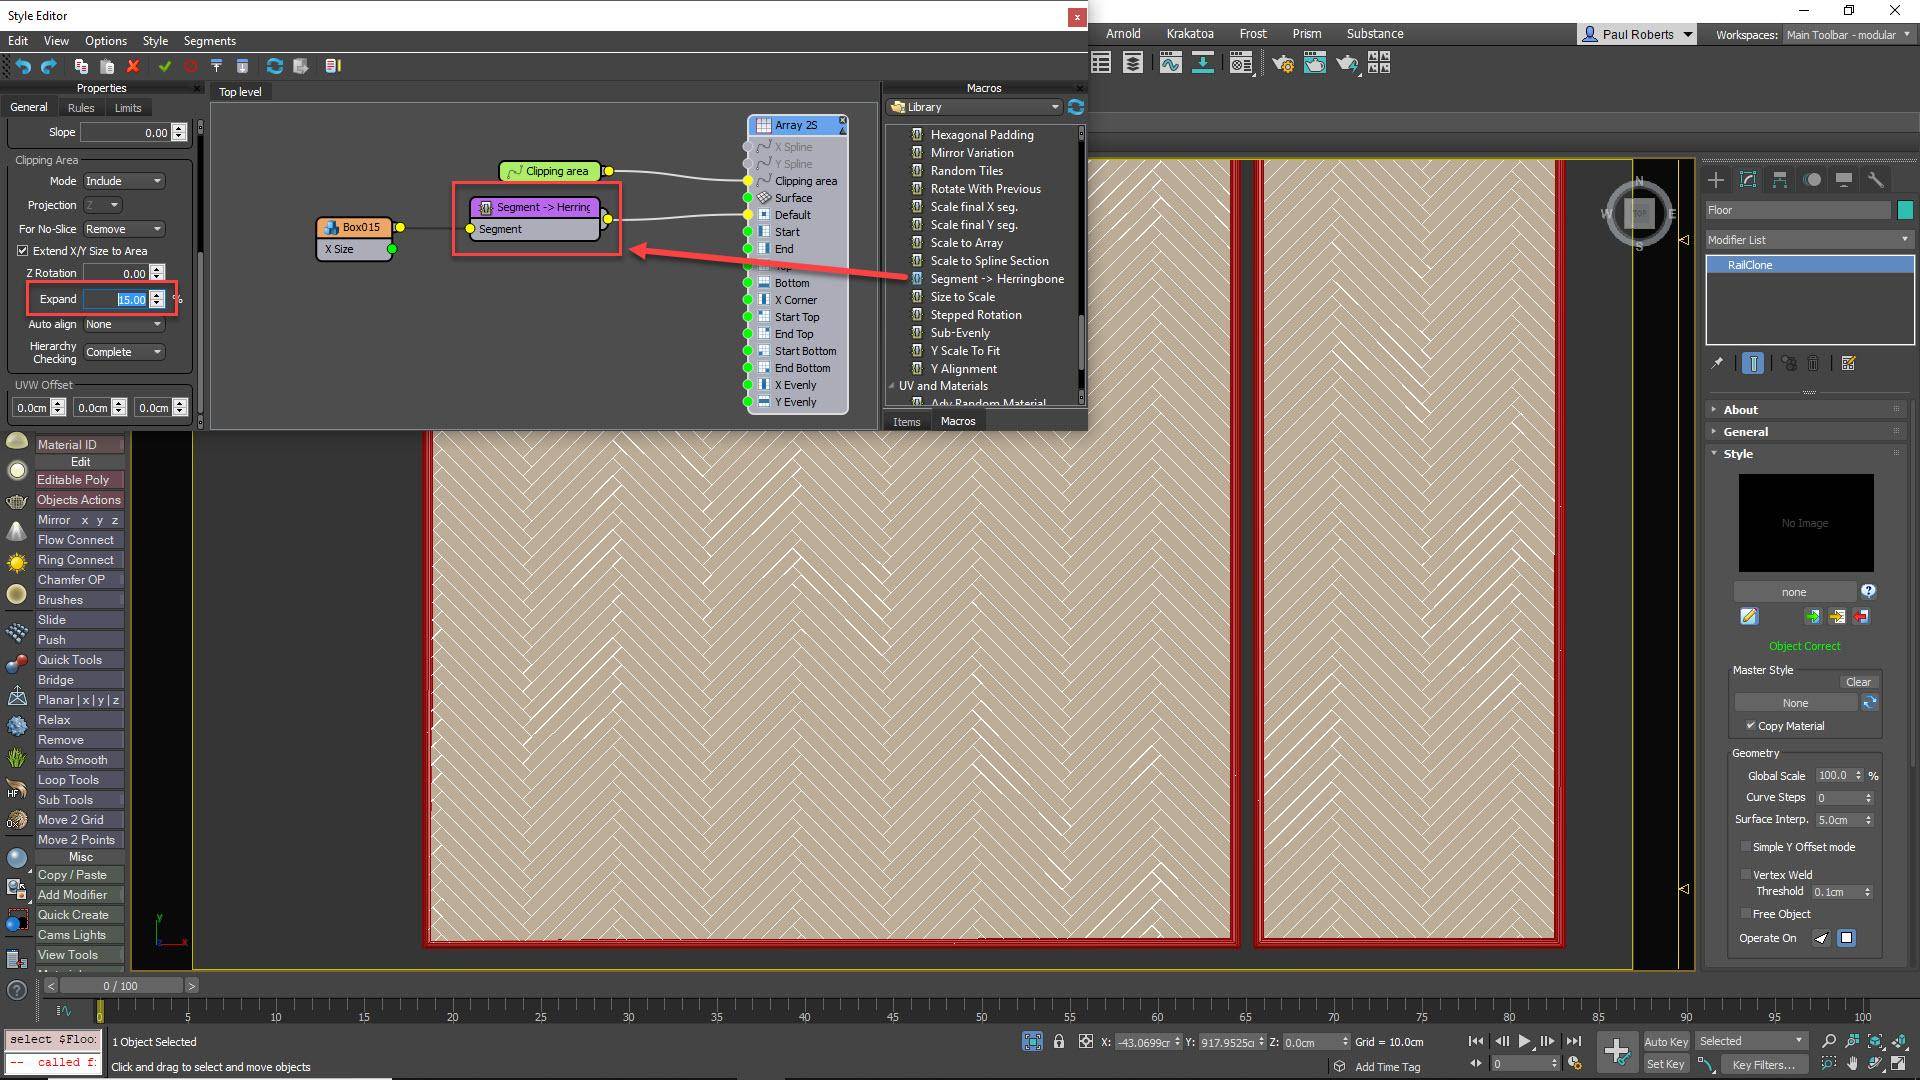The height and width of the screenshot is (1080, 1920).
Task: Open the Modifier List dropdown
Action: pos(1808,240)
